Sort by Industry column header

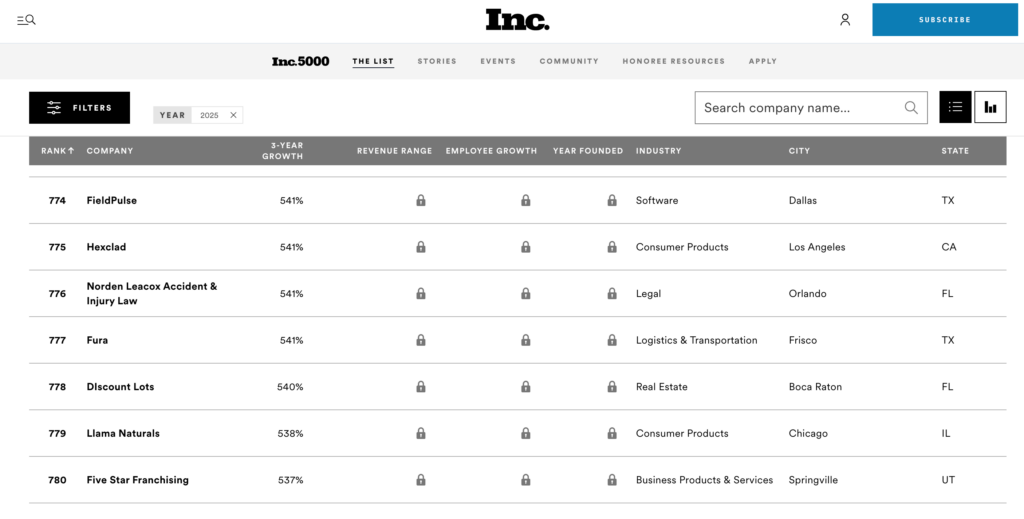658,151
